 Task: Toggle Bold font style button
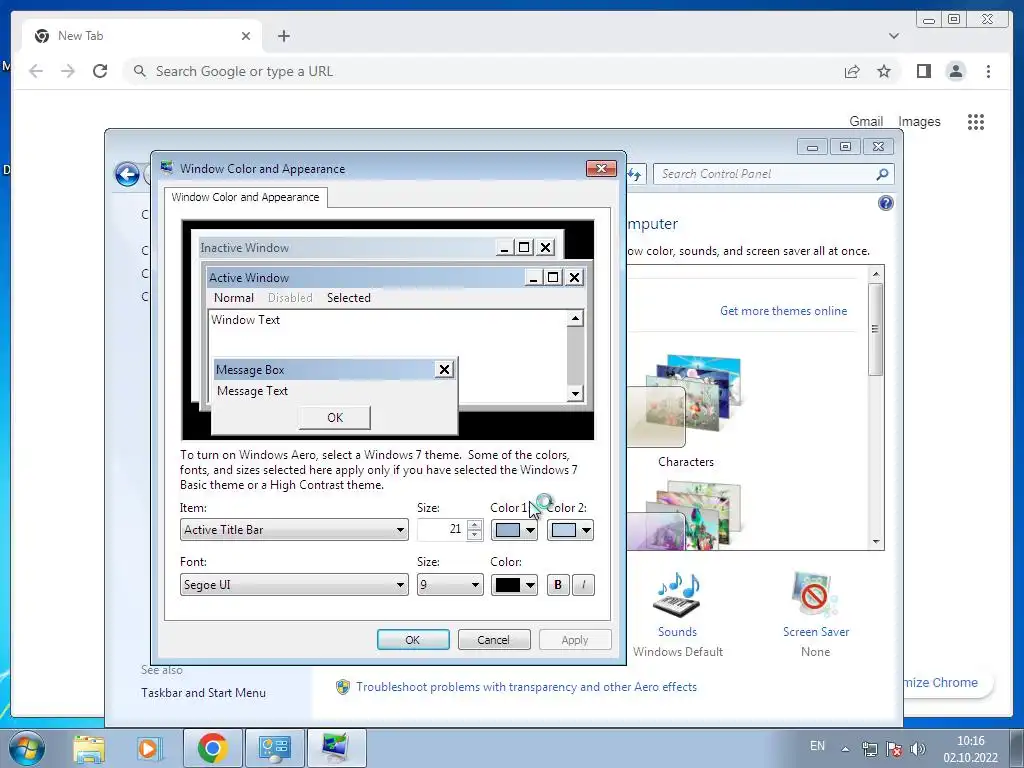[x=558, y=585]
